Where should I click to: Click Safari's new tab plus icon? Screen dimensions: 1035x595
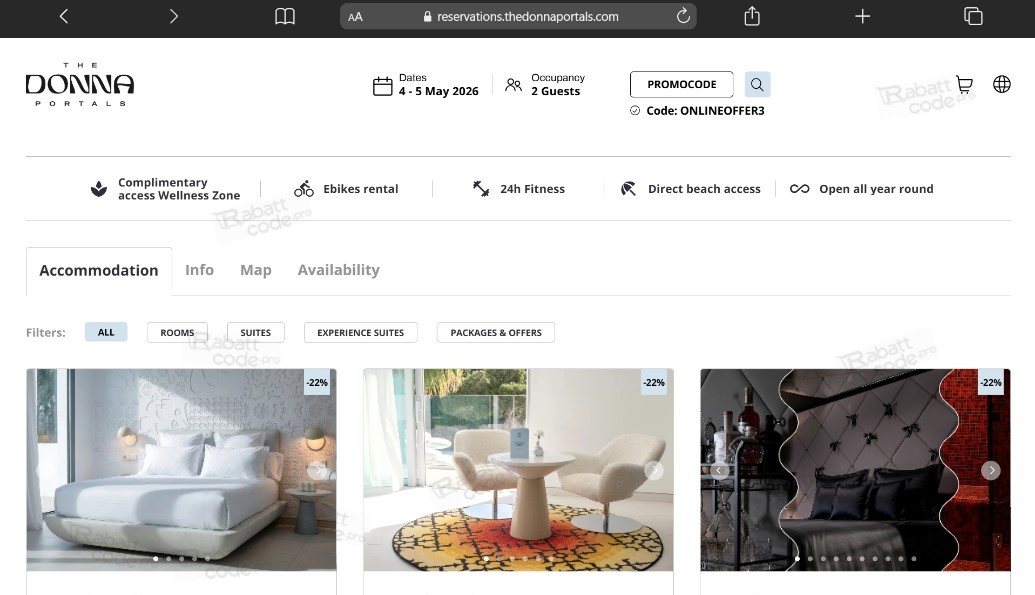[x=862, y=16]
